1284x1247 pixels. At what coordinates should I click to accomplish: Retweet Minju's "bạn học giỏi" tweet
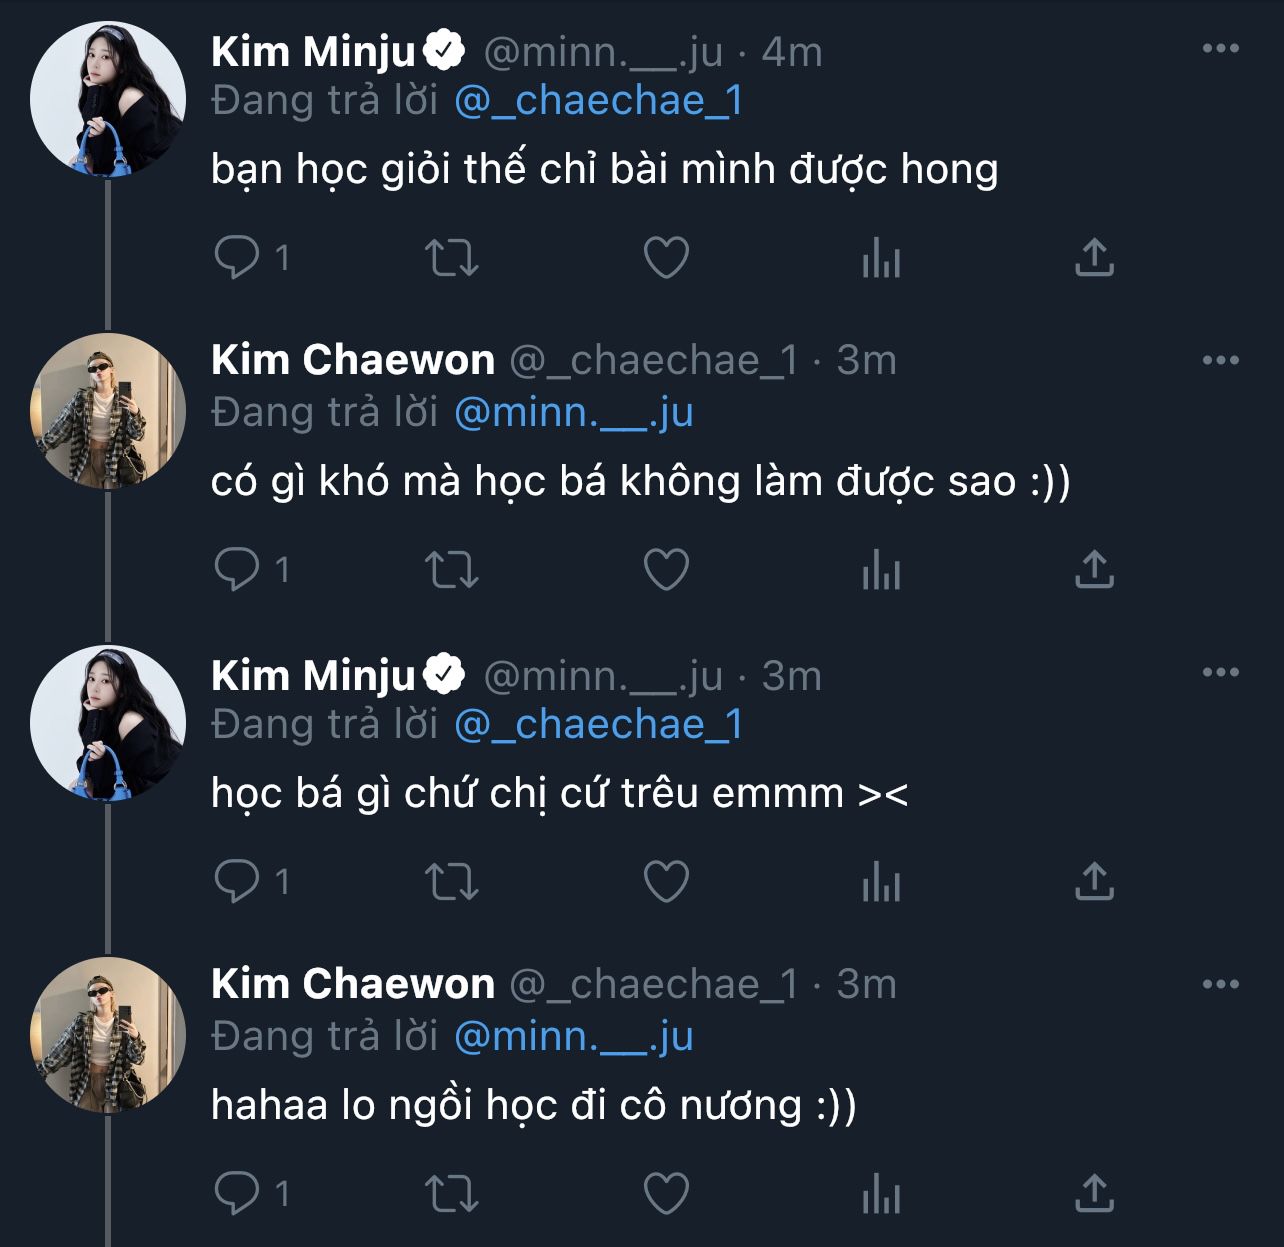(452, 257)
